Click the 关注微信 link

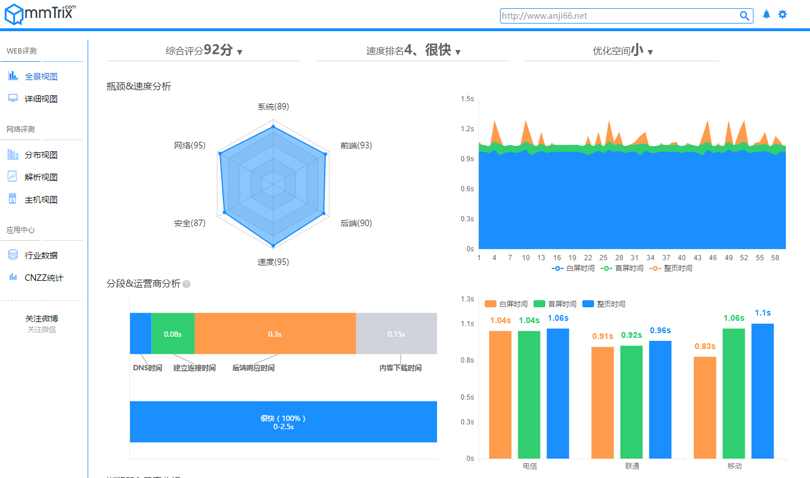[x=42, y=329]
